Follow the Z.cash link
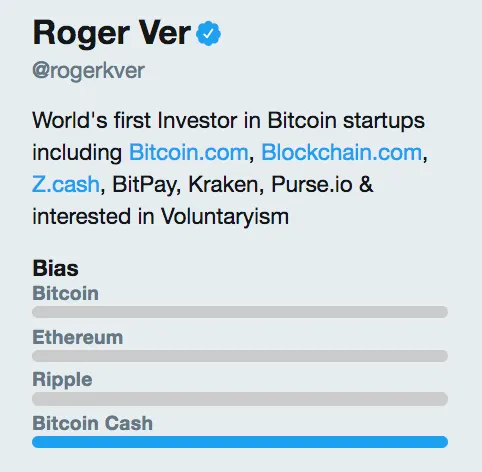 (66, 184)
